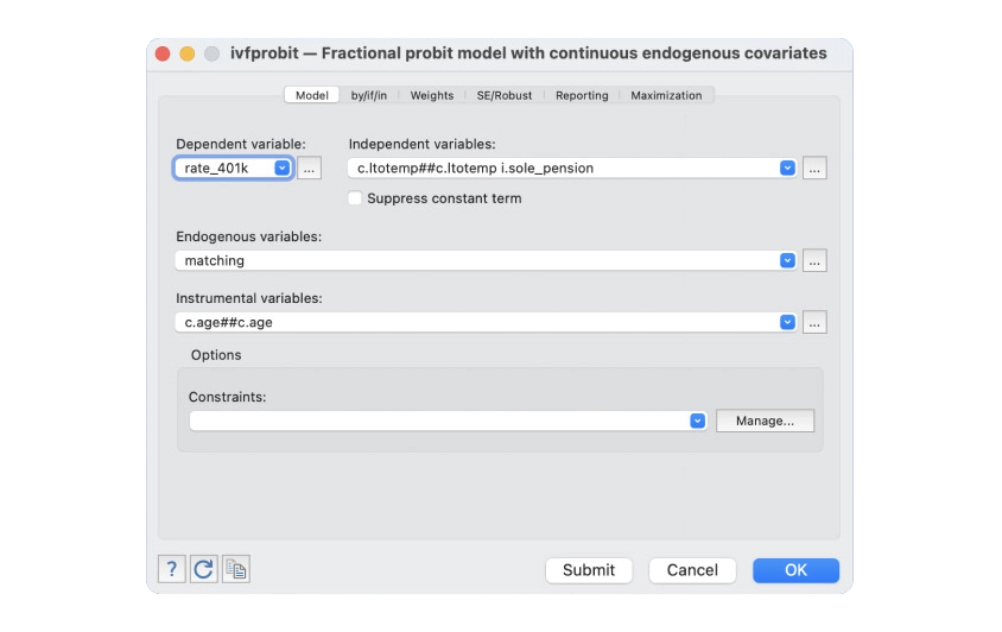Expand the rate_401k dependent variable dropdown
This screenshot has height=632, width=1002.
pyautogui.click(x=282, y=168)
